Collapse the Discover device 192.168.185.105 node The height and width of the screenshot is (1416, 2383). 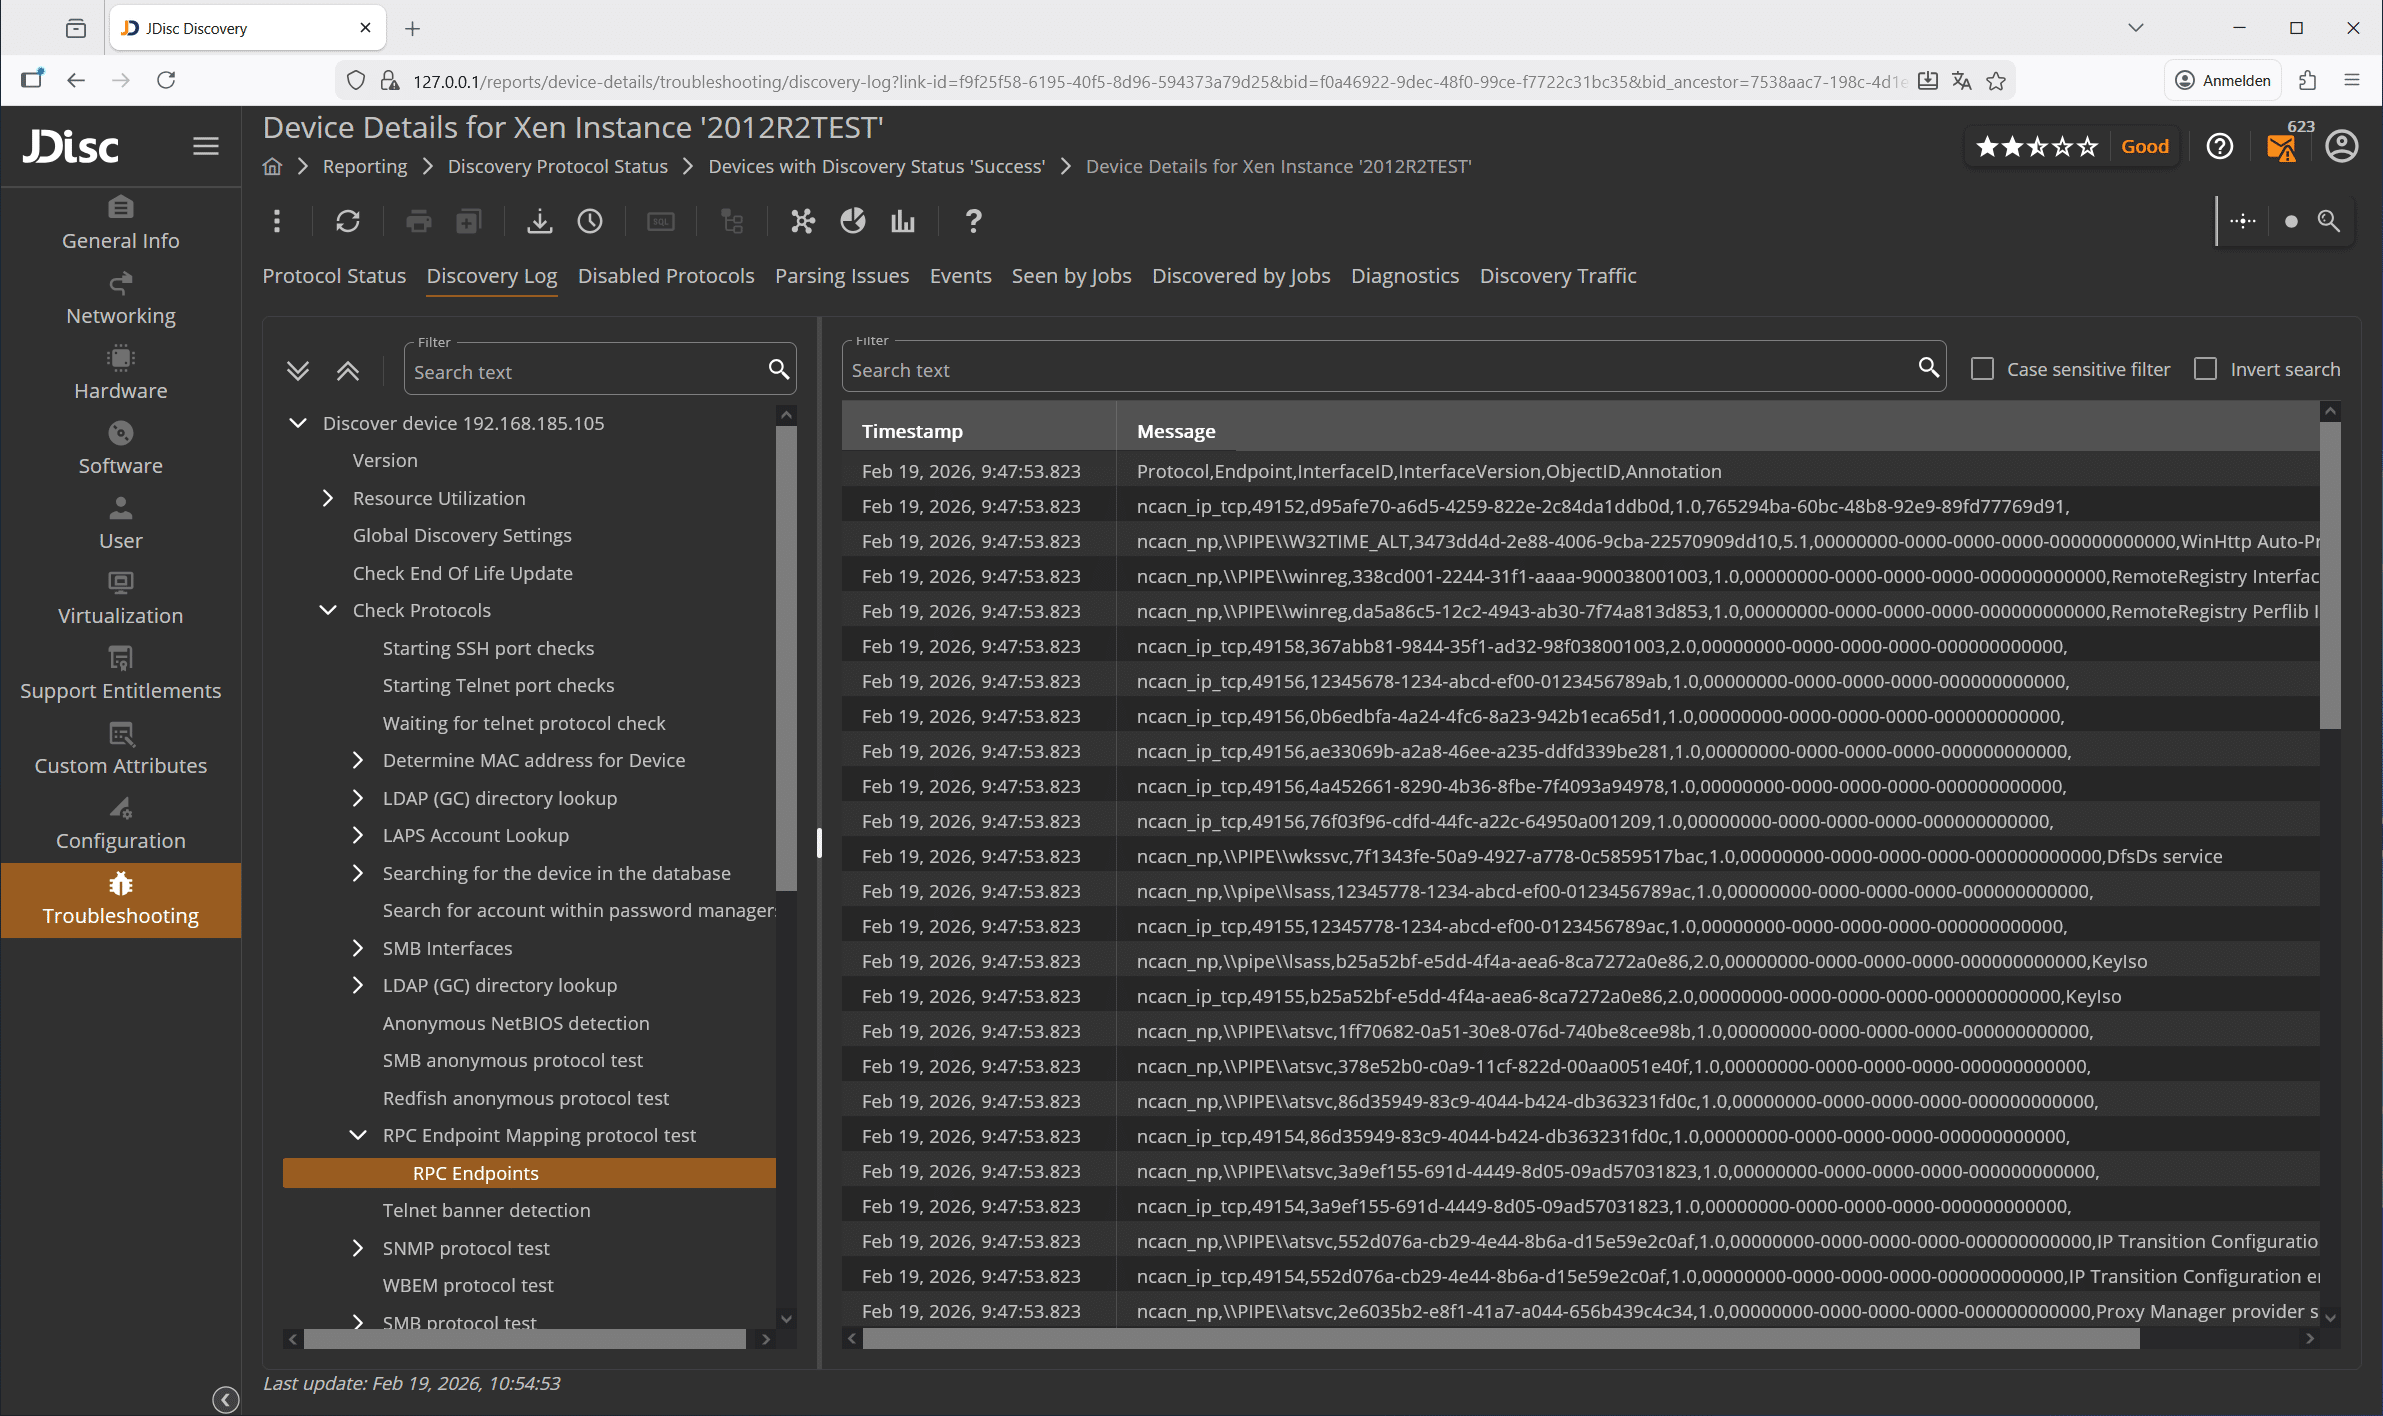(297, 422)
